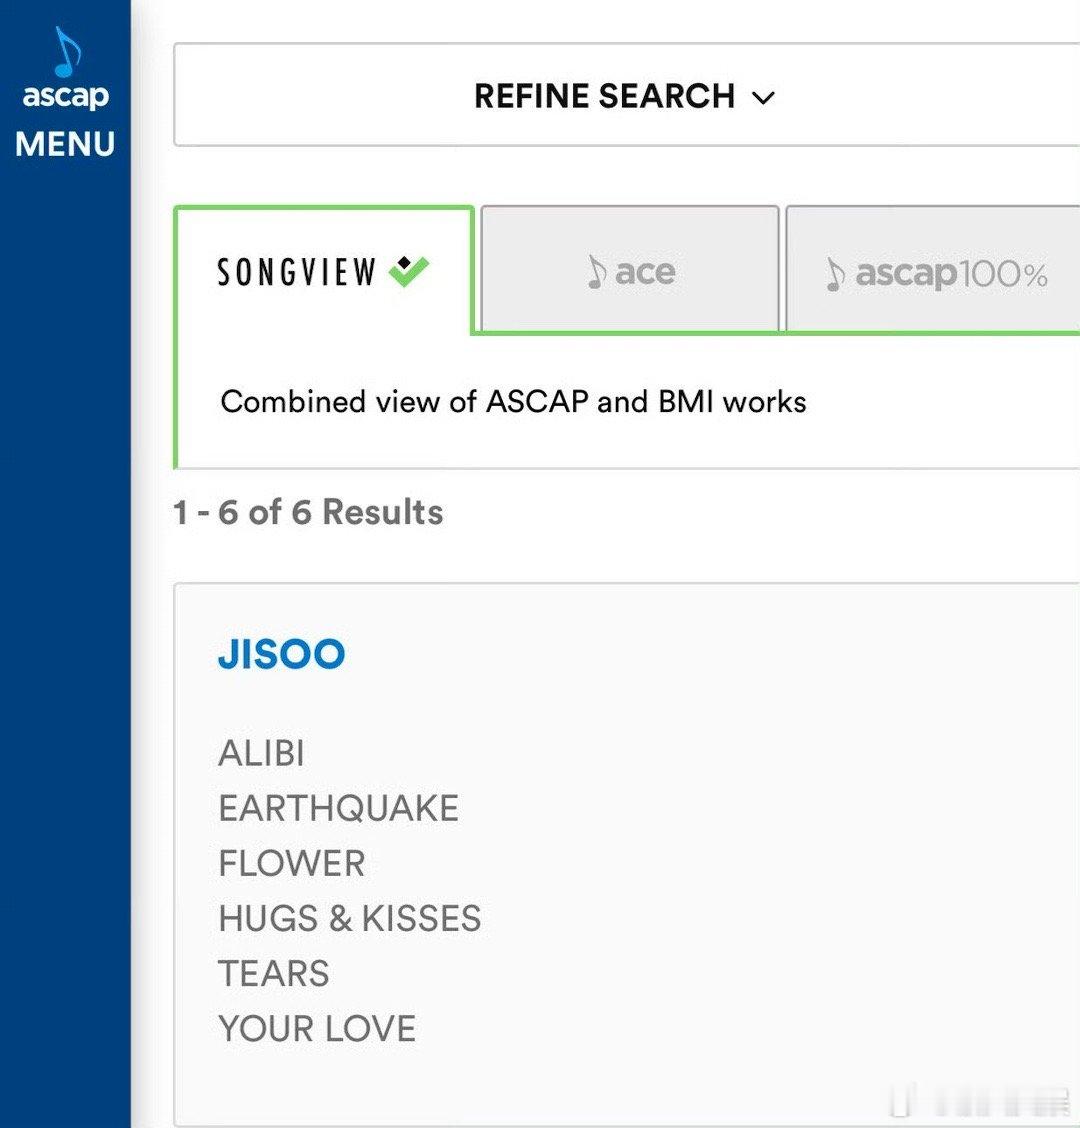Click the ascap wordmark in the sidebar

tap(65, 96)
